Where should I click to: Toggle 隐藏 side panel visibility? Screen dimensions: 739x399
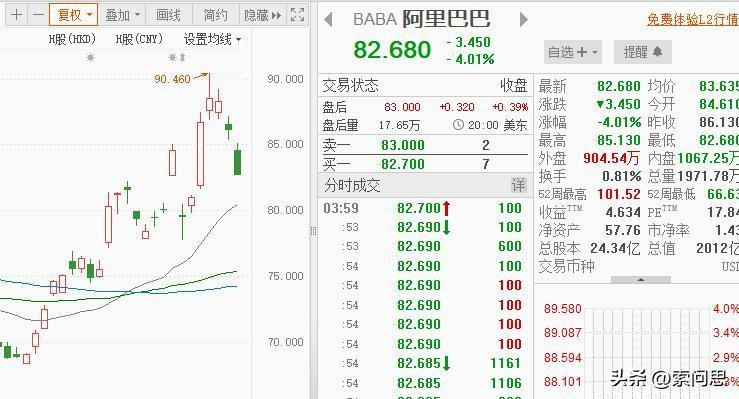[263, 15]
